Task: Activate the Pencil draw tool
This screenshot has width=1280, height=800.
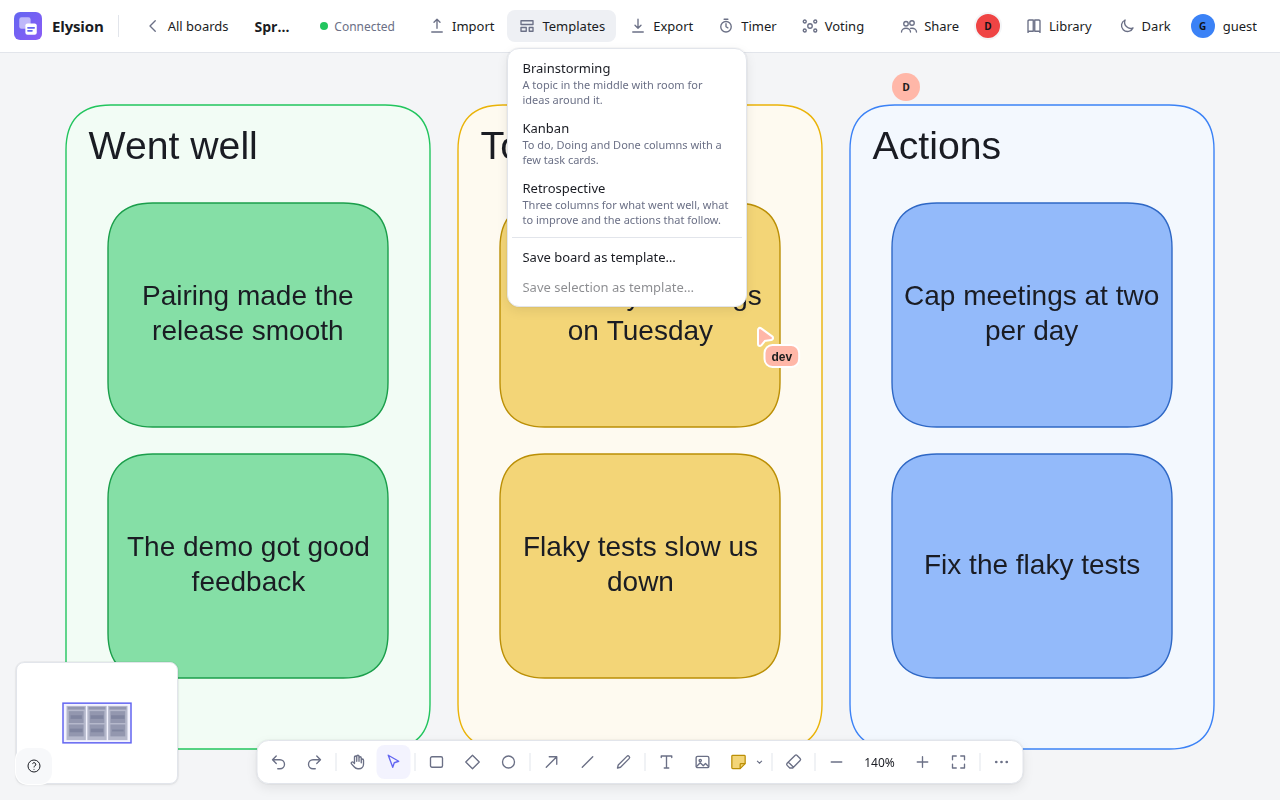Action: (623, 762)
